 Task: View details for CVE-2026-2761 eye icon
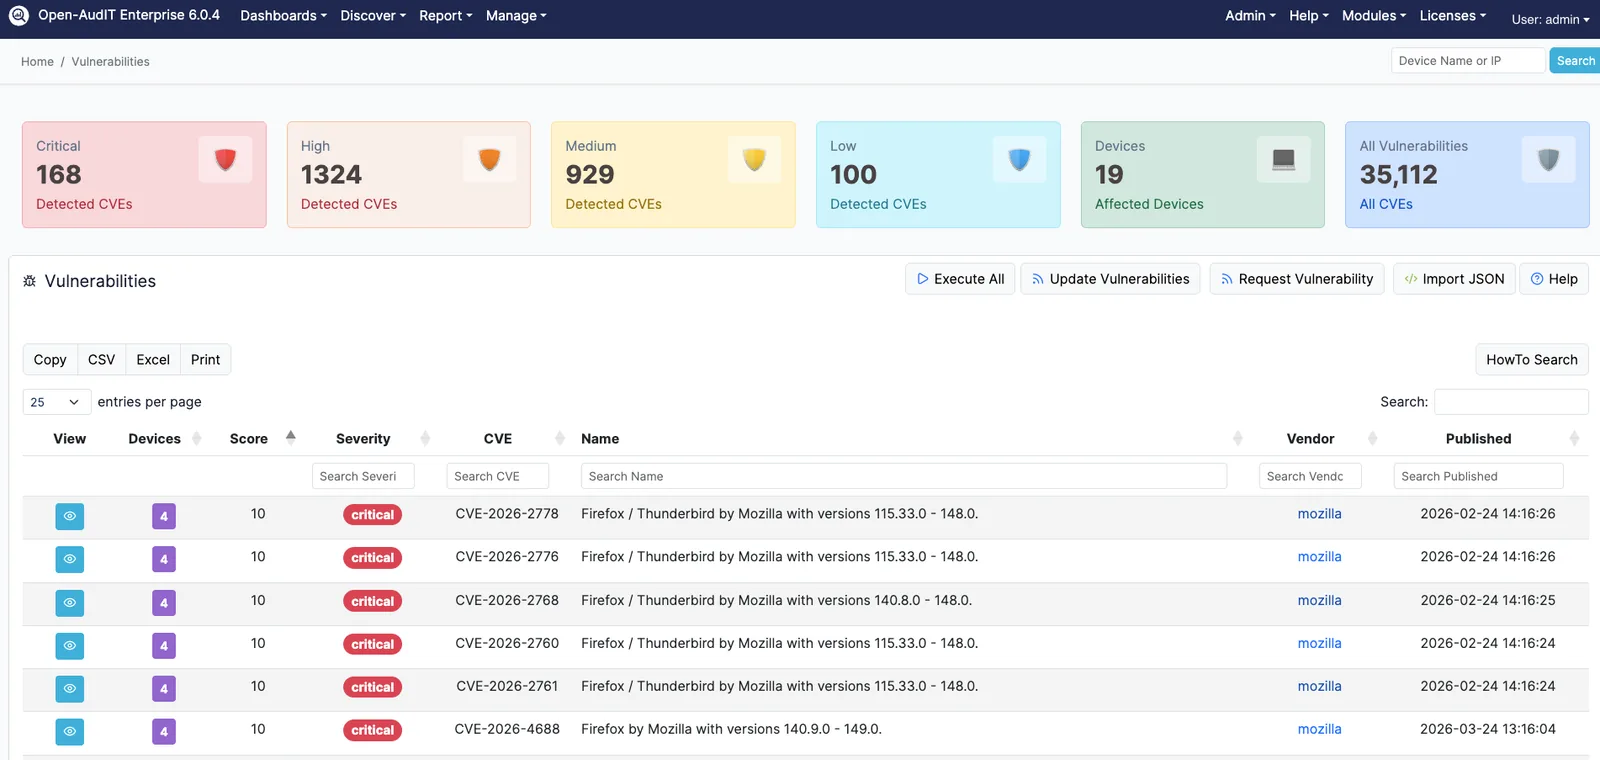click(70, 689)
